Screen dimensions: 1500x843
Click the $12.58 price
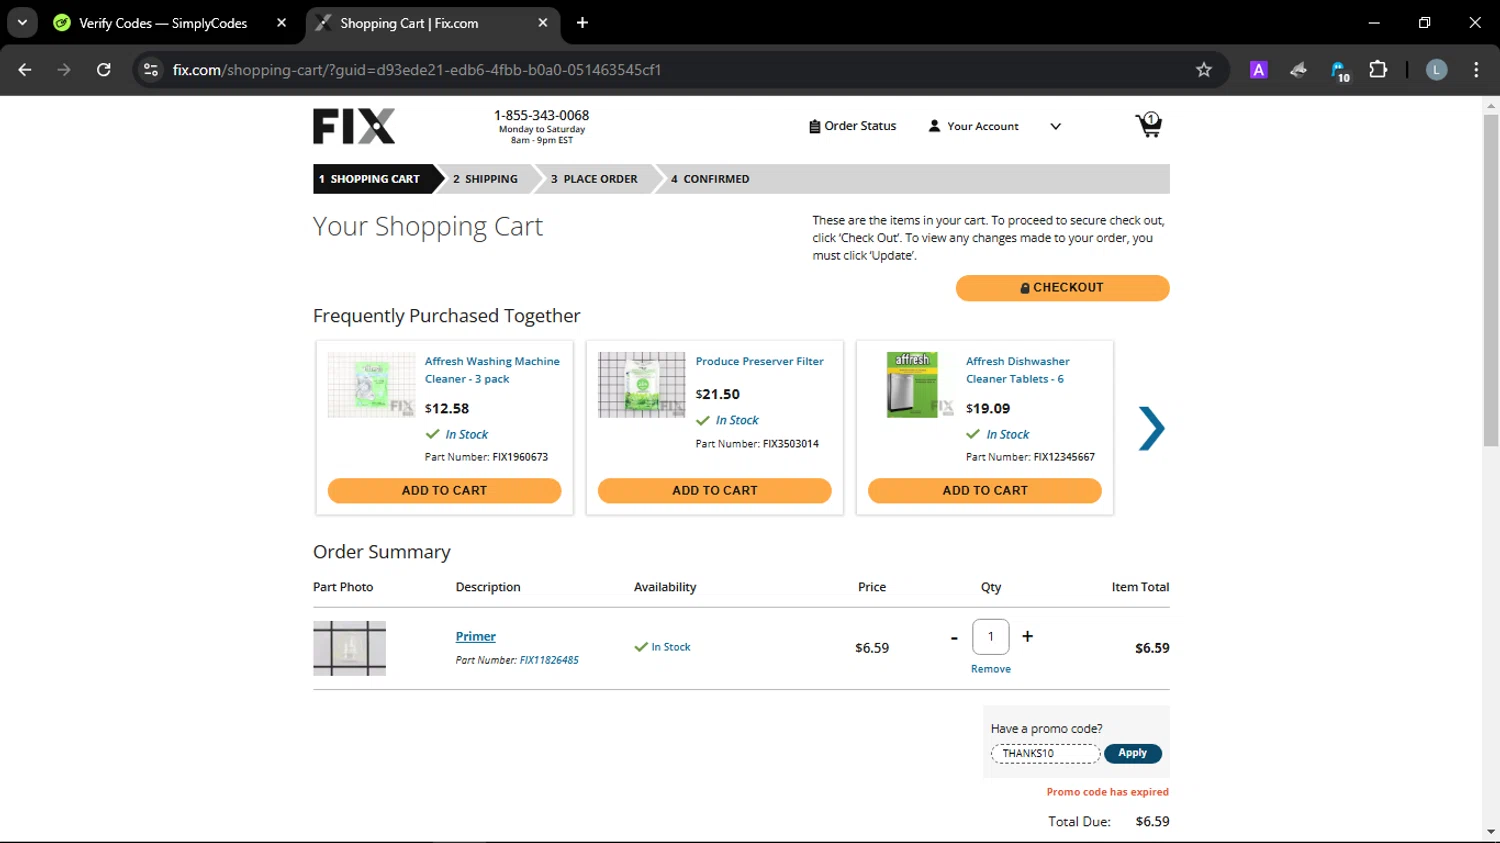(x=447, y=409)
